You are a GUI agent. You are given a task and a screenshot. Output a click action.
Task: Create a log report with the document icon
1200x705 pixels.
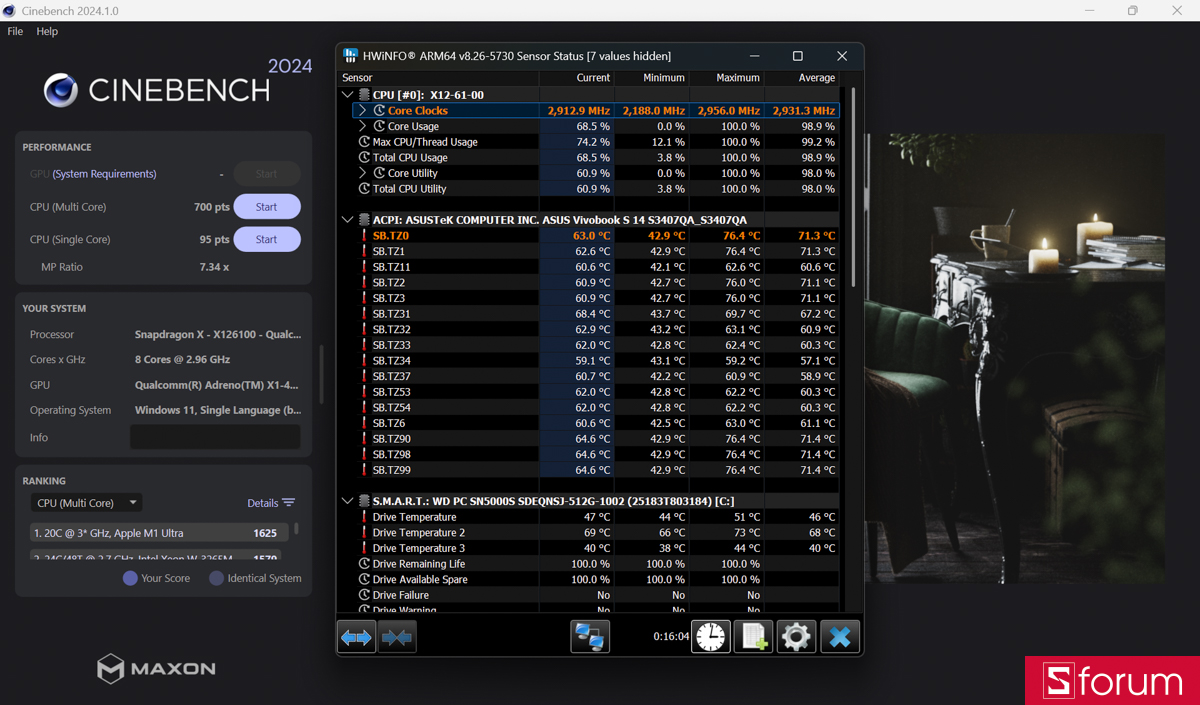[753, 636]
